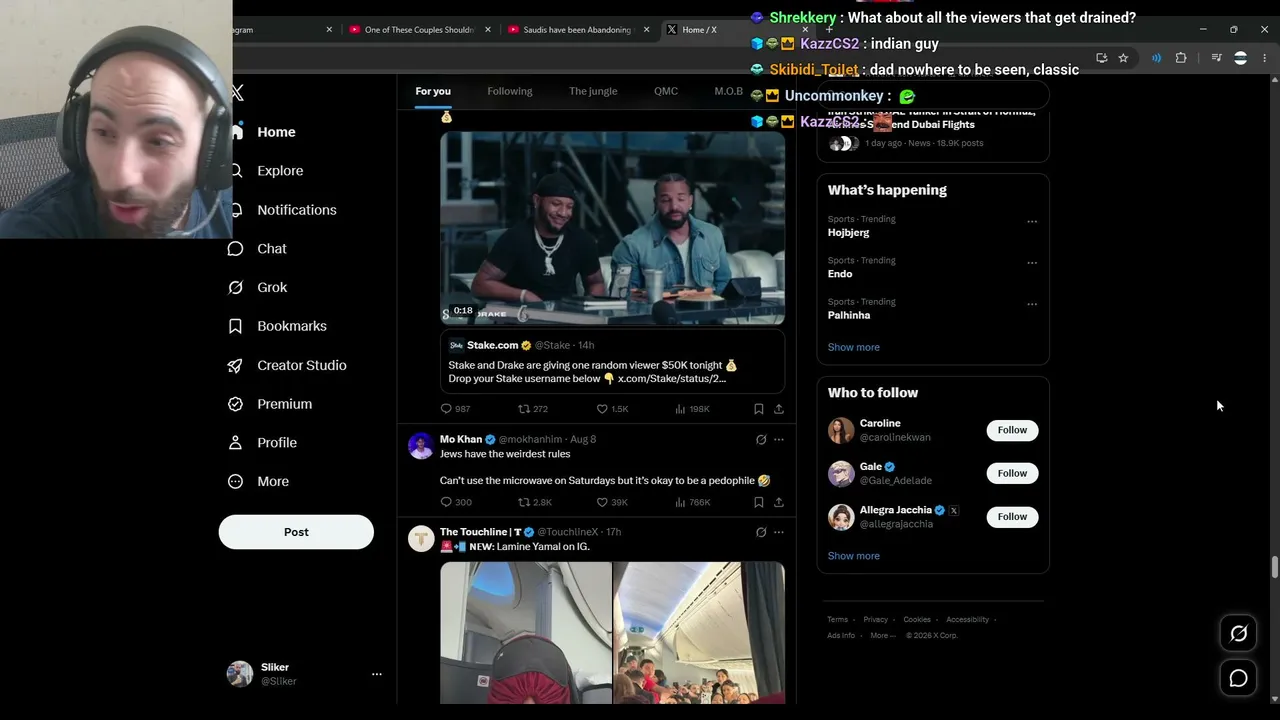Like Mo Khan's post with 39K likes

pyautogui.click(x=612, y=502)
